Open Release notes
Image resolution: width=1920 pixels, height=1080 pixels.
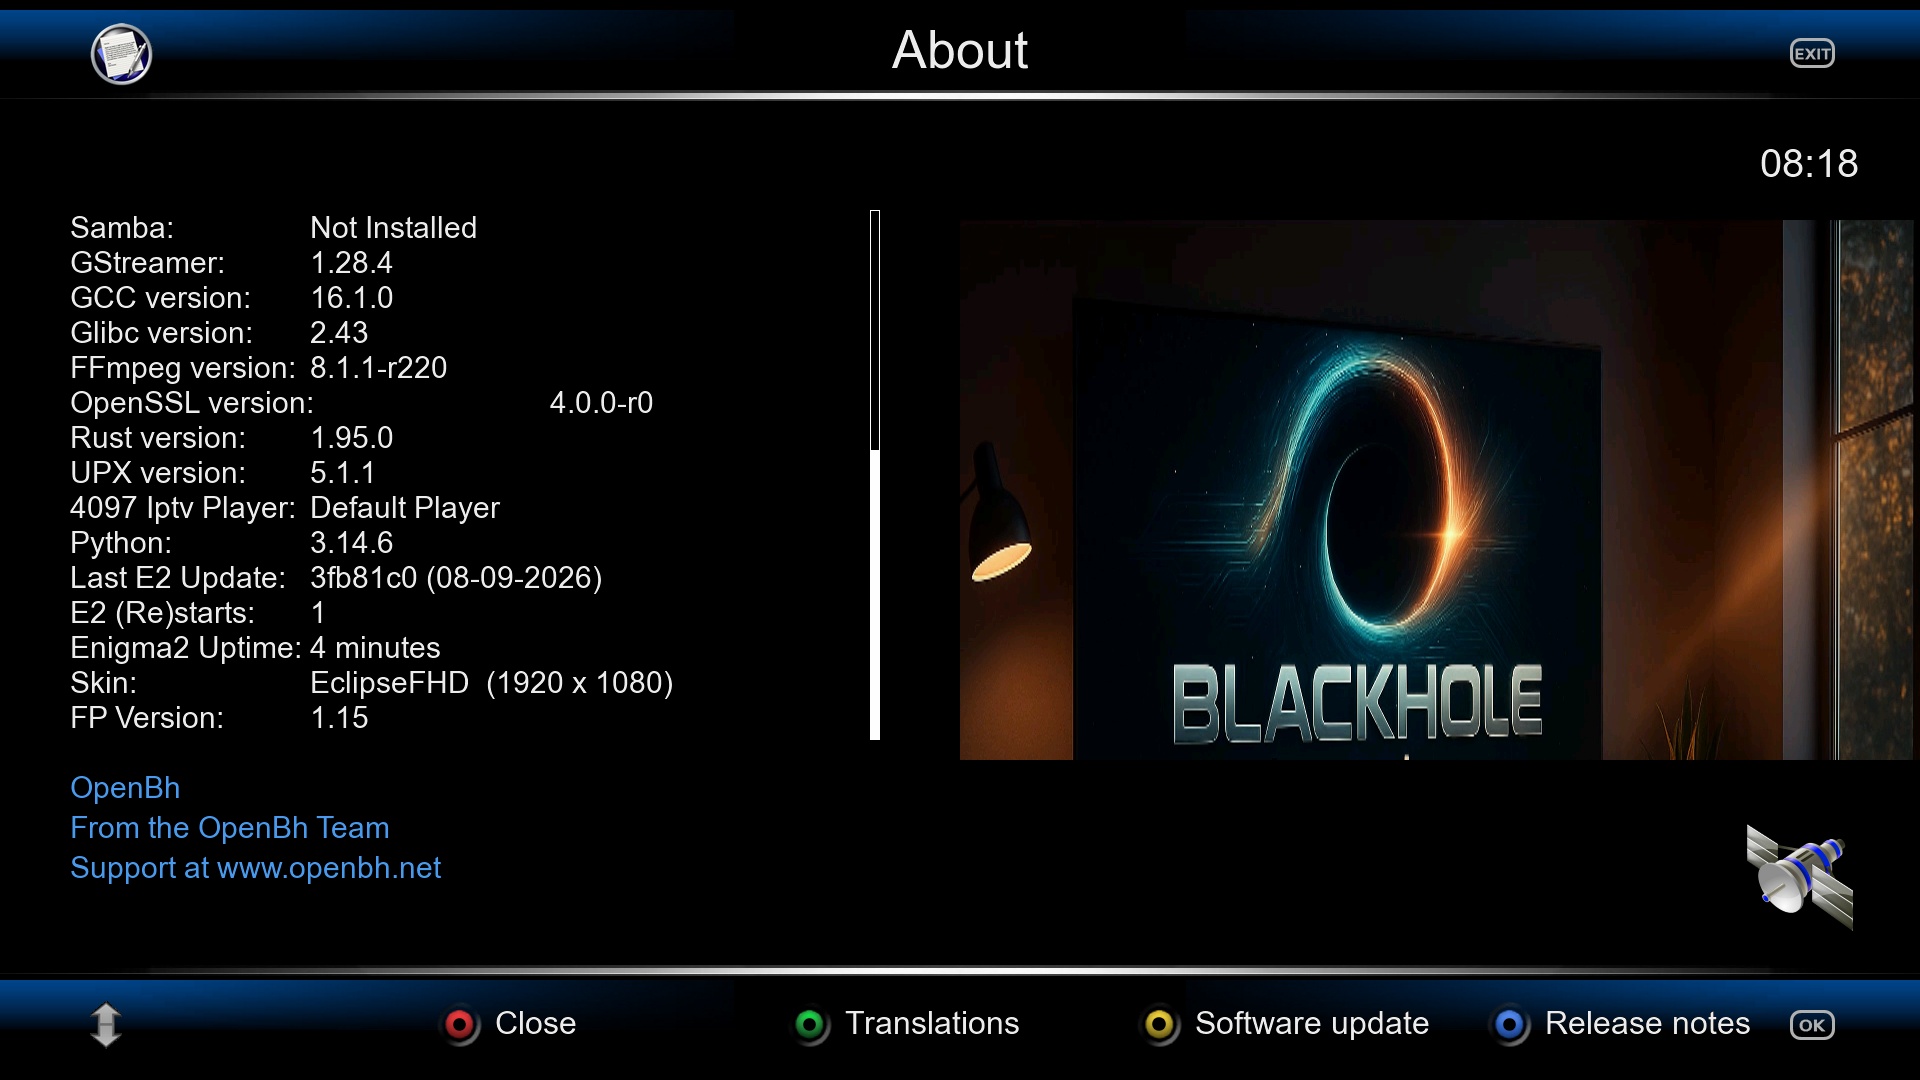click(1647, 1023)
